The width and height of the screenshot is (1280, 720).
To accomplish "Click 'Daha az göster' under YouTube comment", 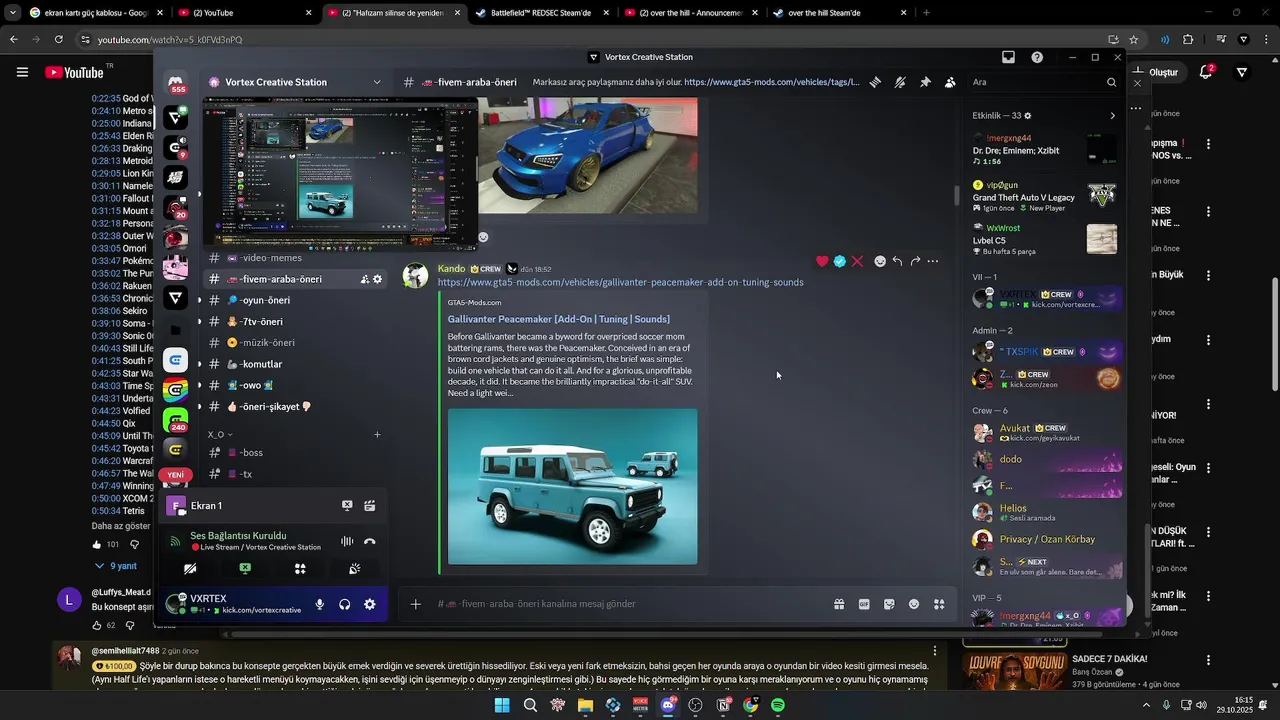I will (x=121, y=526).
